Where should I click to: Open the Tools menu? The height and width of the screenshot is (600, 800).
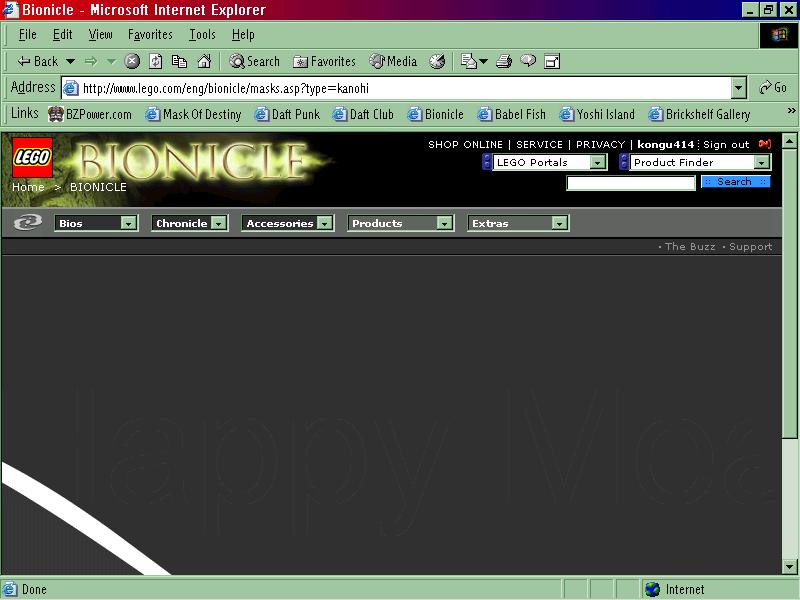(x=202, y=34)
